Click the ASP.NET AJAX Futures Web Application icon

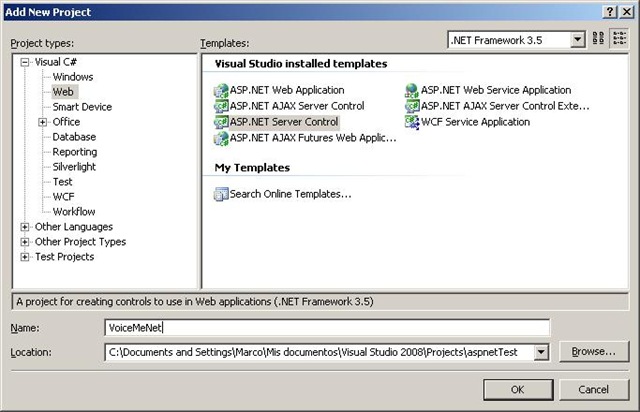221,138
